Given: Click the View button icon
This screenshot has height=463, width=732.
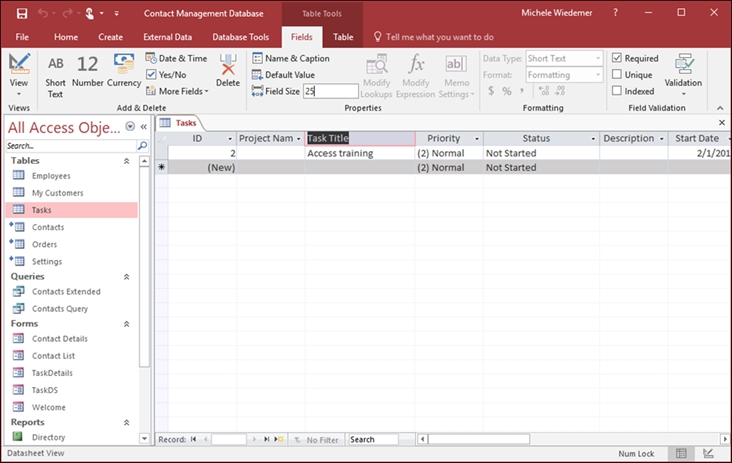Looking at the screenshot, I should tap(19, 63).
